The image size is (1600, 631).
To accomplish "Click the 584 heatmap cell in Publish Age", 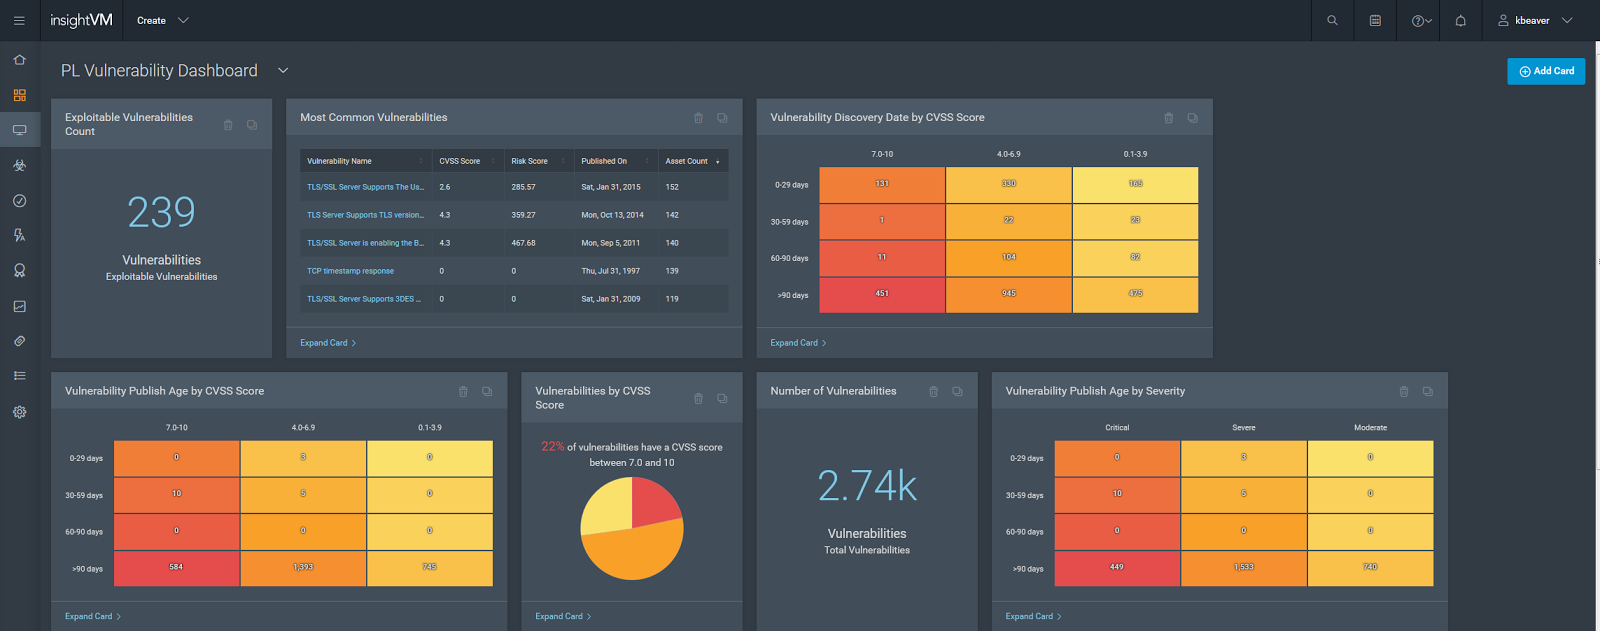I will [x=176, y=567].
